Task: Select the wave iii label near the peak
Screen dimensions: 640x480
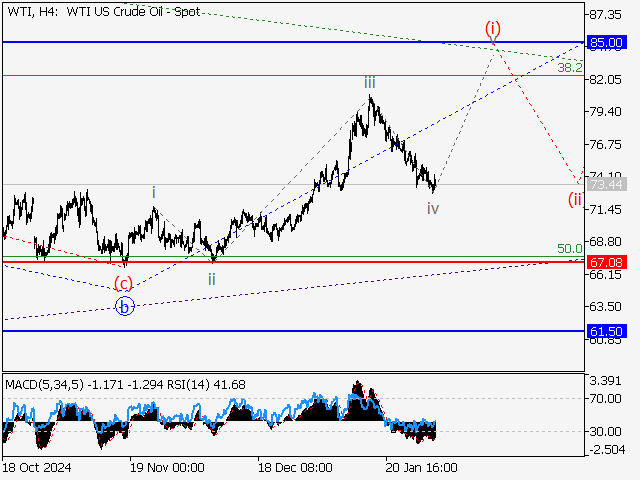Action: pyautogui.click(x=370, y=83)
